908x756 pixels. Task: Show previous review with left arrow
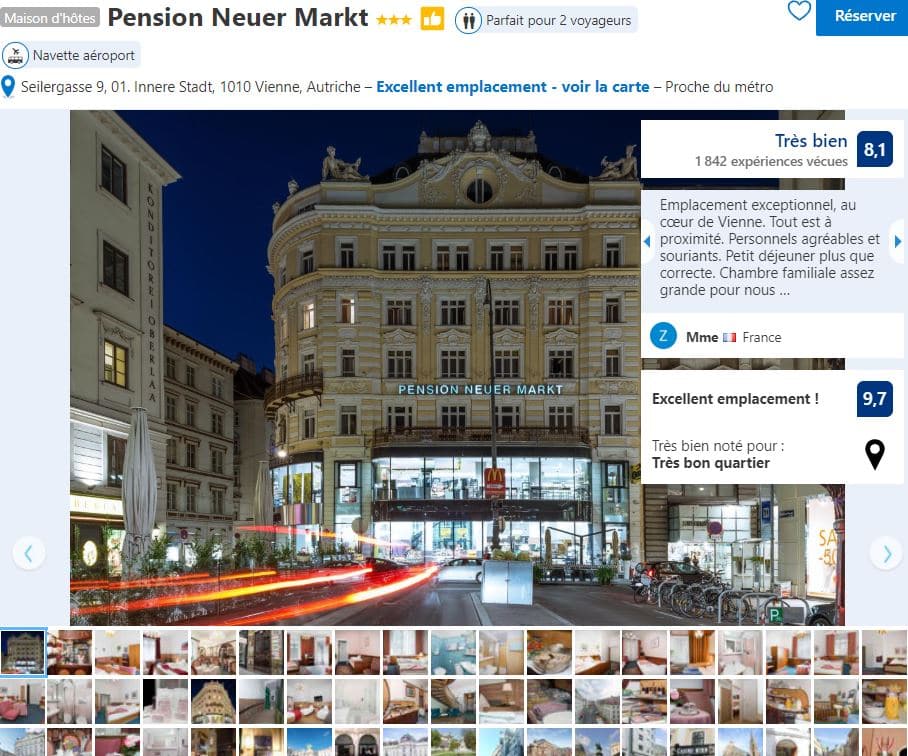pos(647,241)
